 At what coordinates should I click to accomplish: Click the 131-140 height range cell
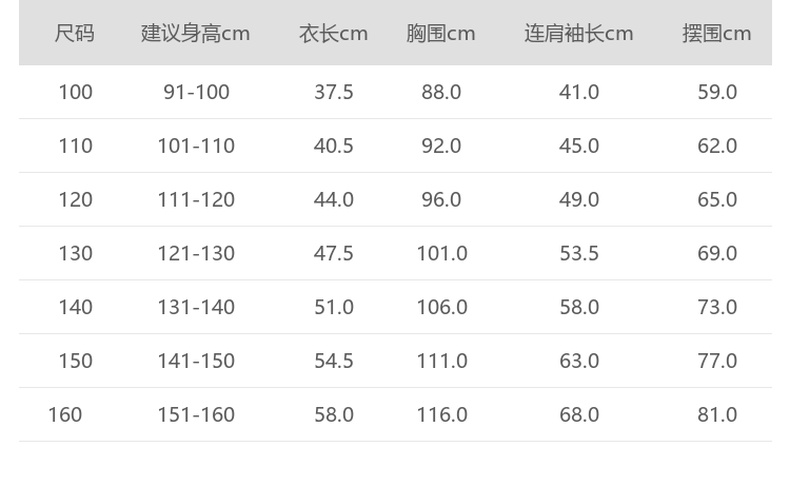pyautogui.click(x=196, y=307)
